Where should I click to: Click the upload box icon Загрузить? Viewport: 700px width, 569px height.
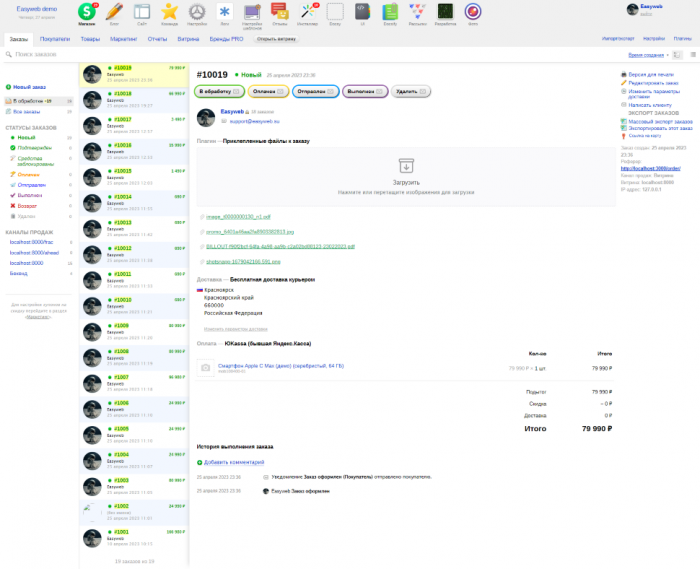[x=406, y=167]
